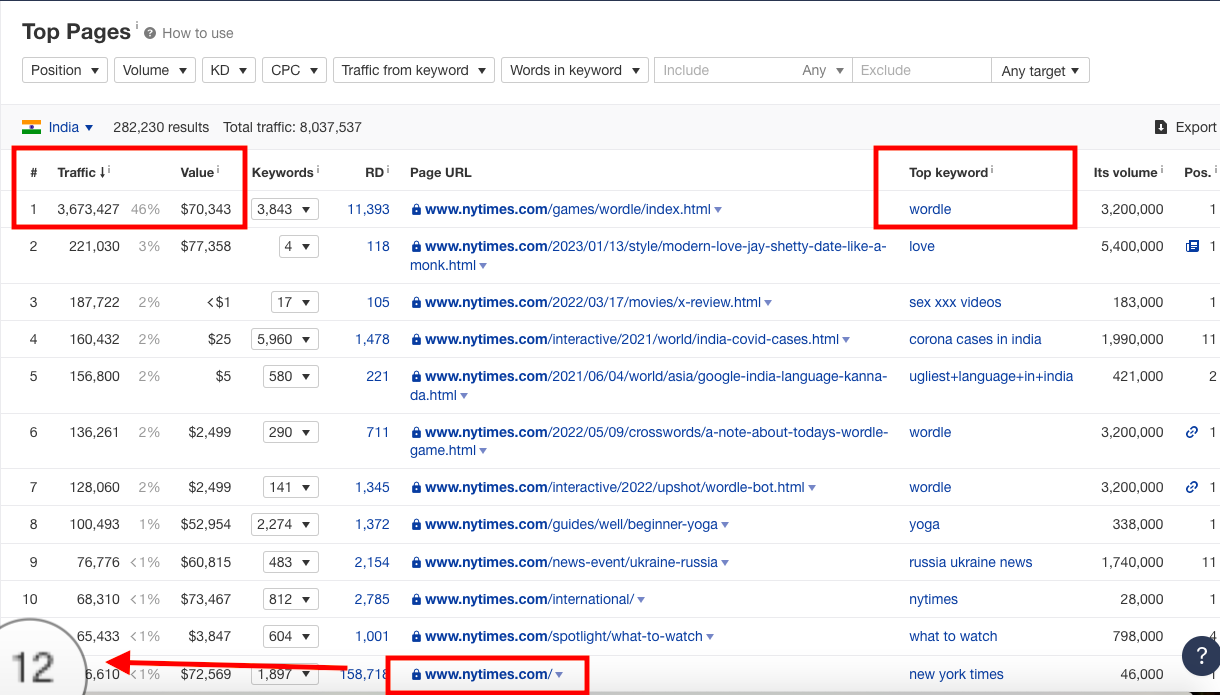
Task: Open the Any dropdown next to Include
Action: 824,70
